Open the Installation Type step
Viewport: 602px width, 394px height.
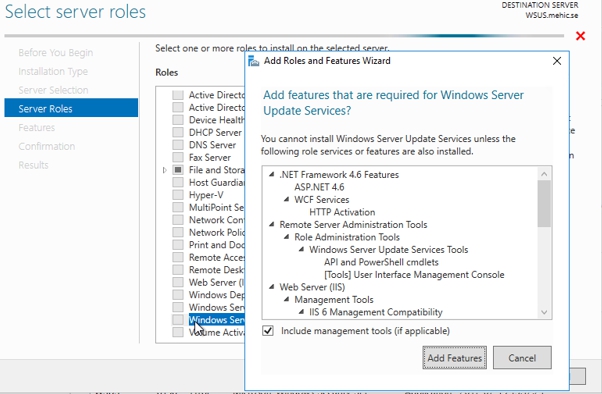coord(53,71)
